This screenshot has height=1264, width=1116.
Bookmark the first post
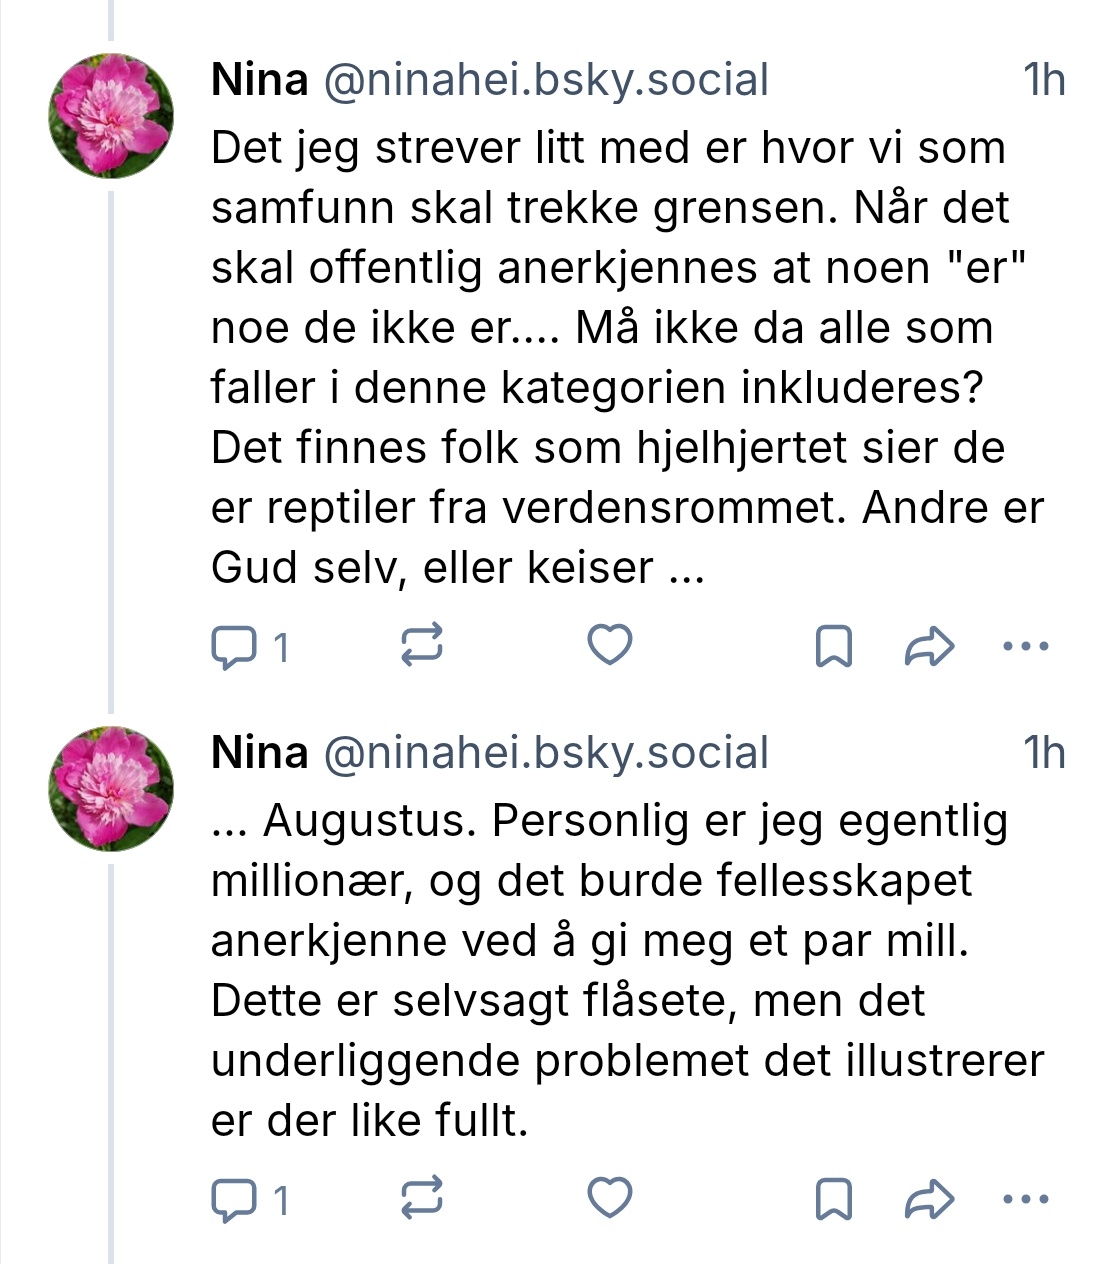click(x=834, y=646)
